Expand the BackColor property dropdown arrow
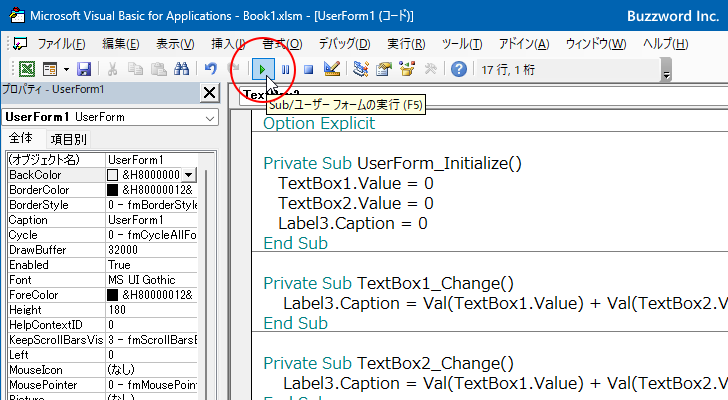The height and width of the screenshot is (400, 728). (x=189, y=175)
